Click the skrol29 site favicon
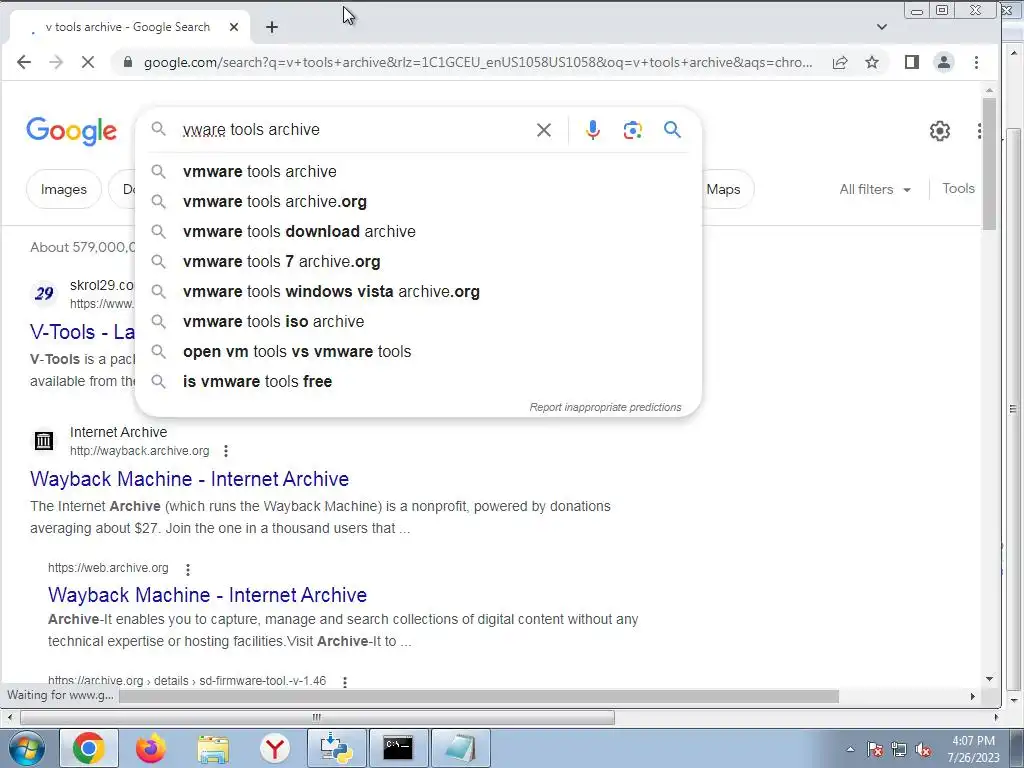 [44, 293]
